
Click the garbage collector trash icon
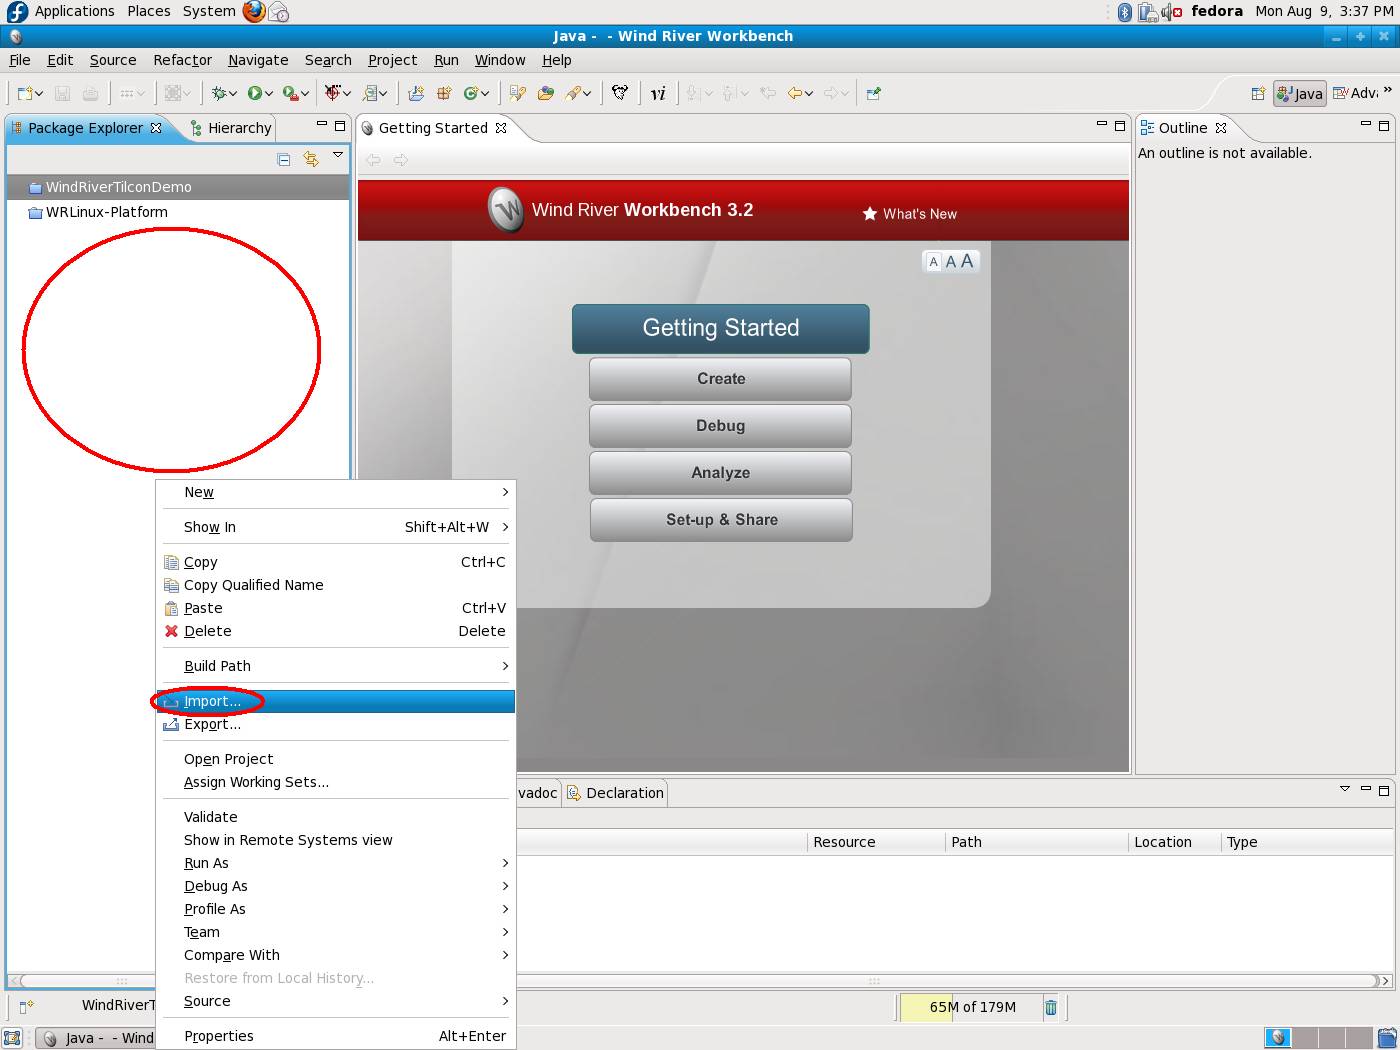[x=1051, y=1007]
